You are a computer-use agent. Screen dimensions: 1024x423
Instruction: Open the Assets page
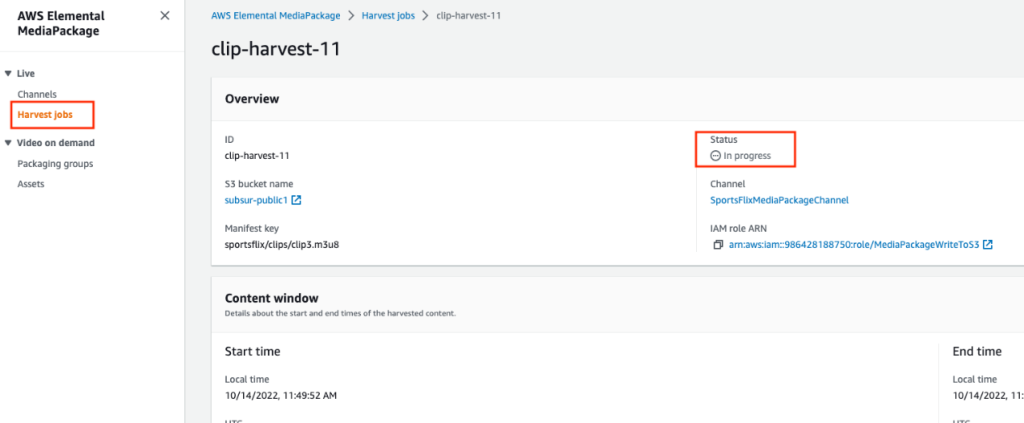tap(31, 184)
